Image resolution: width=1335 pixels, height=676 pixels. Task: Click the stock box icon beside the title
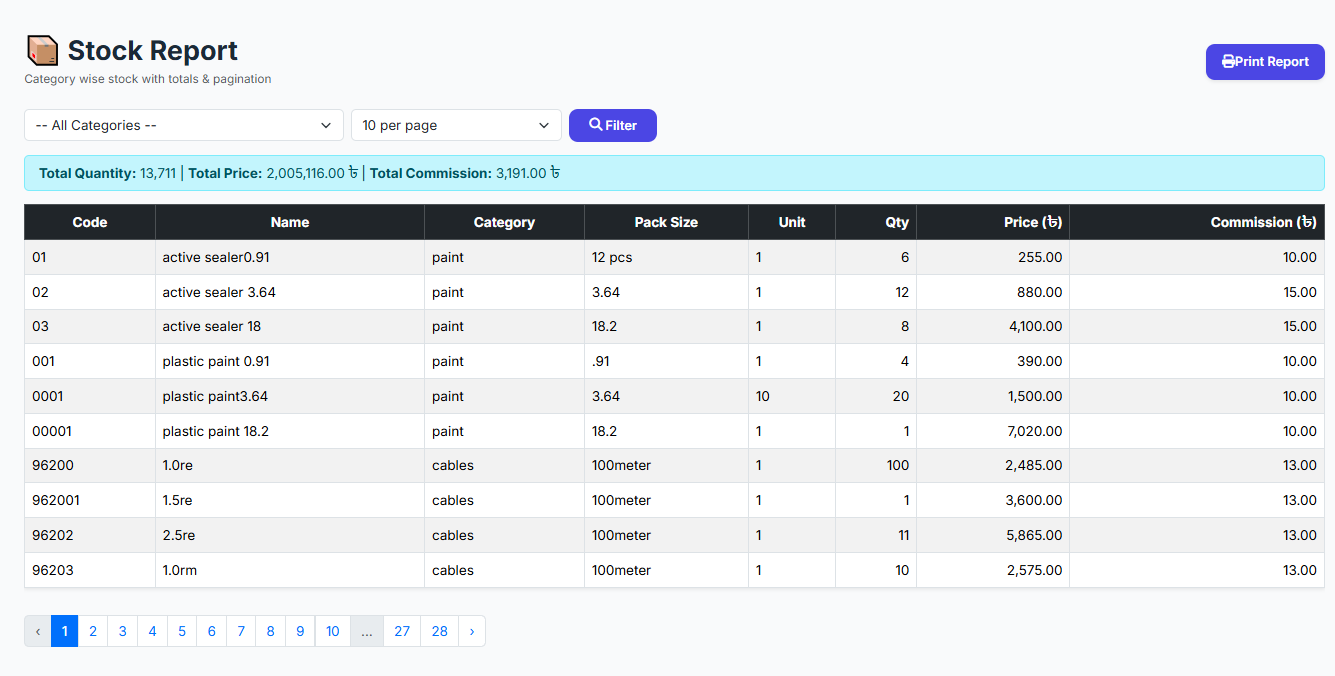click(x=43, y=51)
